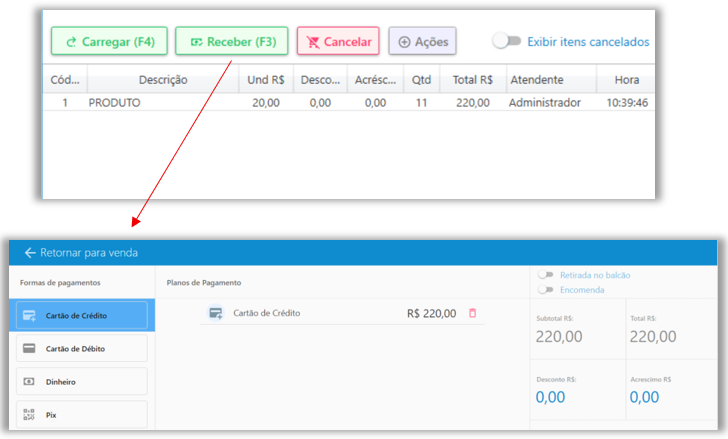Toggle Exibir itens cancelados switch
Image resolution: width=728 pixels, height=439 pixels.
(x=507, y=41)
